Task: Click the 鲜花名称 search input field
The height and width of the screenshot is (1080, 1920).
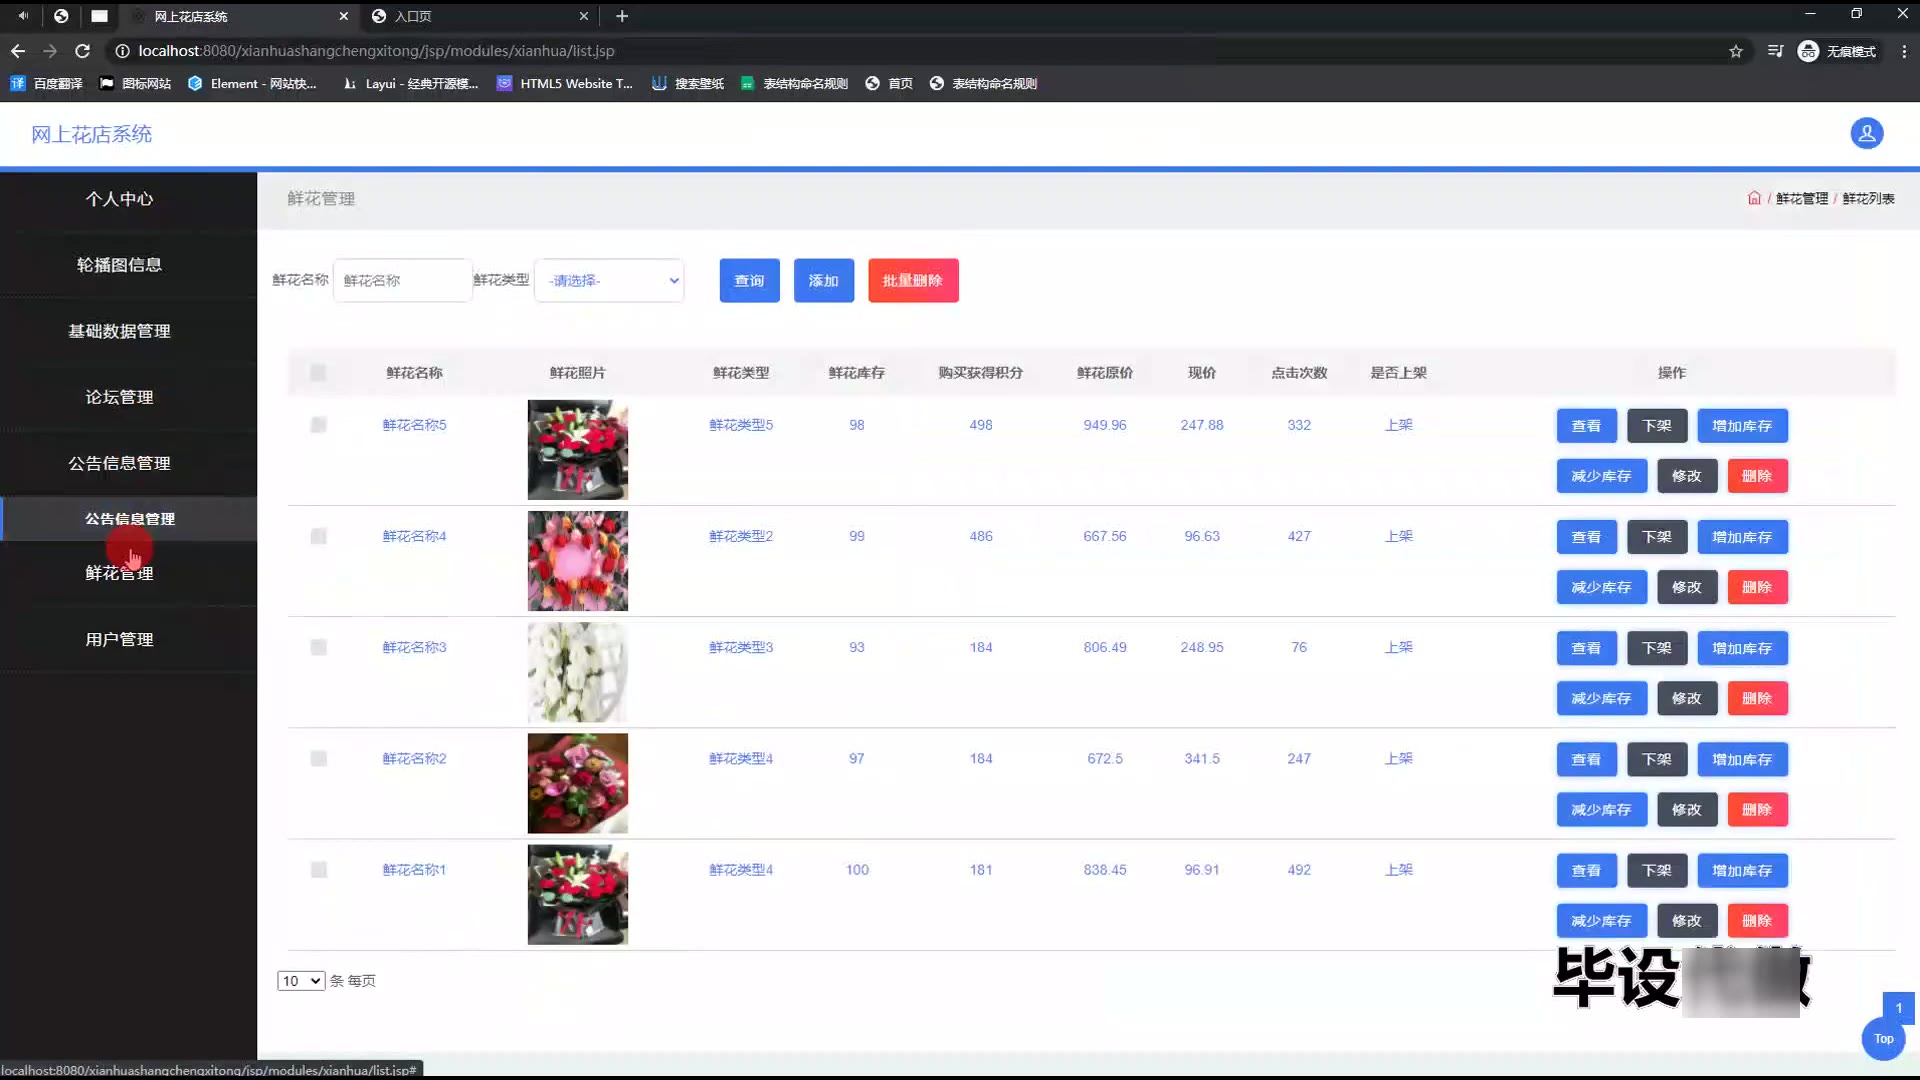Action: tap(402, 281)
